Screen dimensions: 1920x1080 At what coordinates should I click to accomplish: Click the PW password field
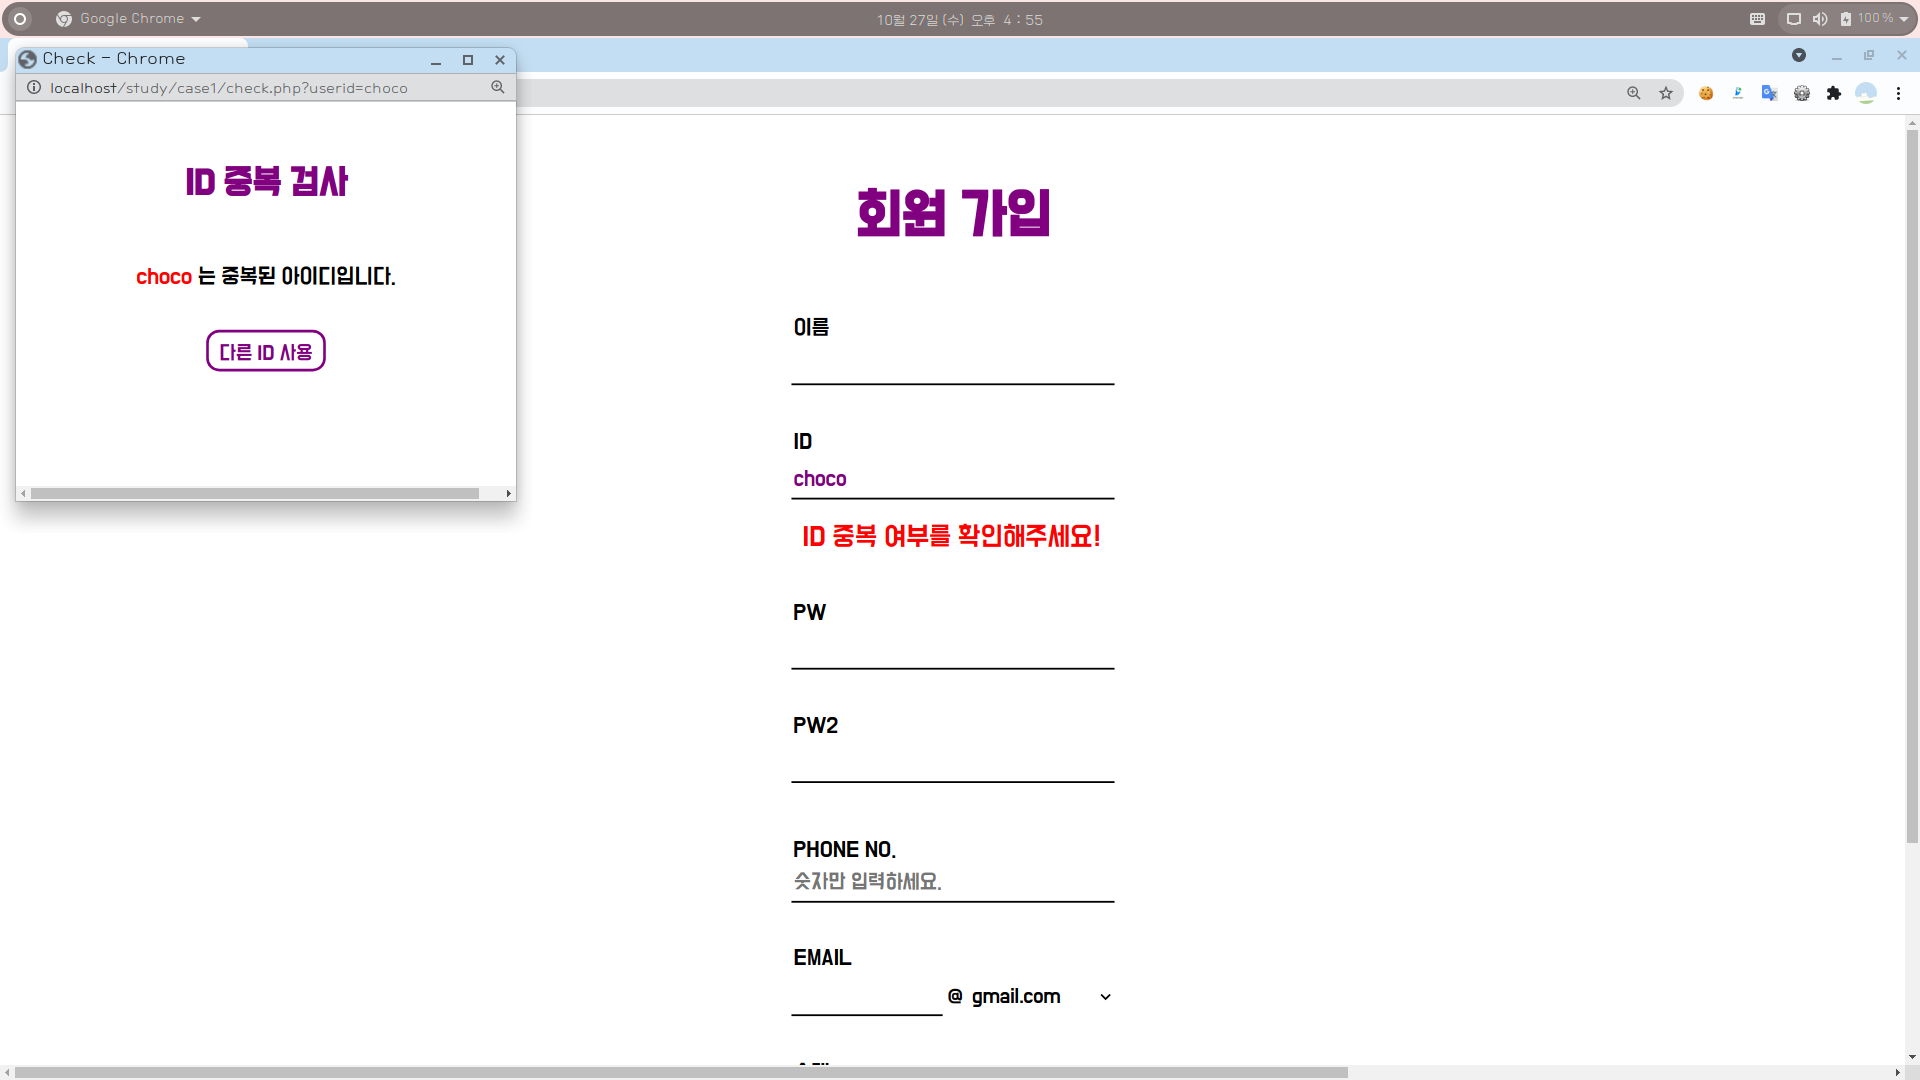click(x=952, y=650)
